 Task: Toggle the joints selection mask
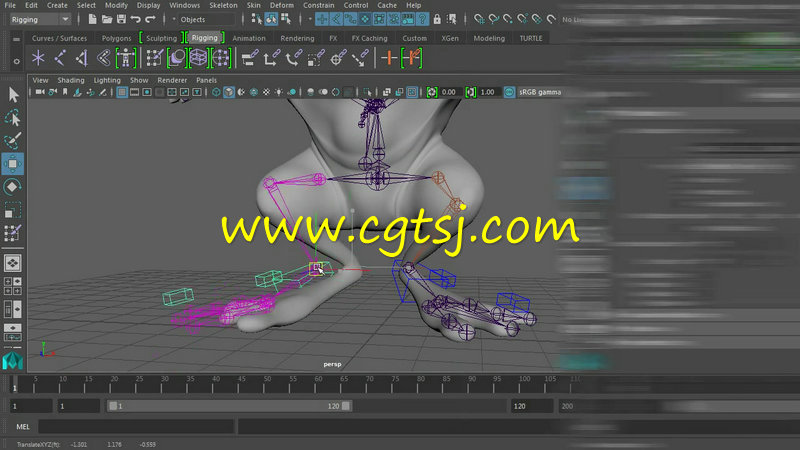point(336,19)
